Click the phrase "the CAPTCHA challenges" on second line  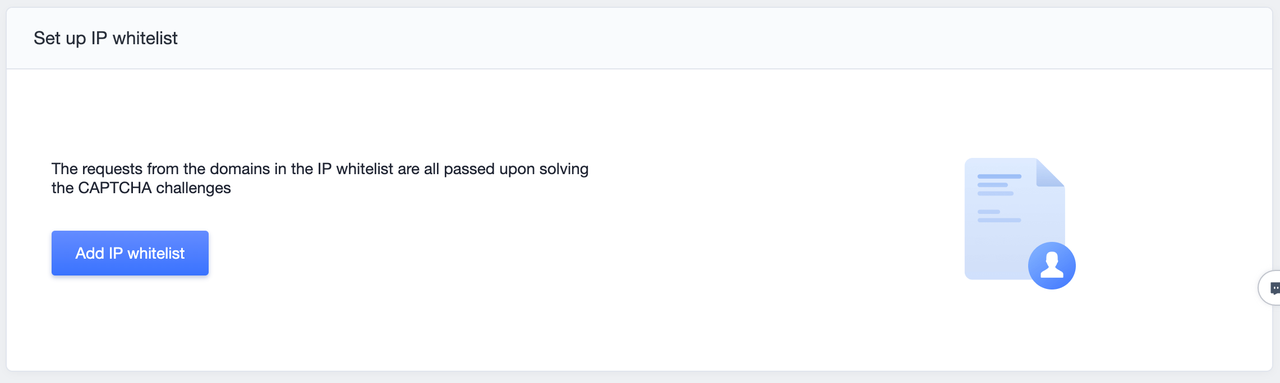pos(141,188)
